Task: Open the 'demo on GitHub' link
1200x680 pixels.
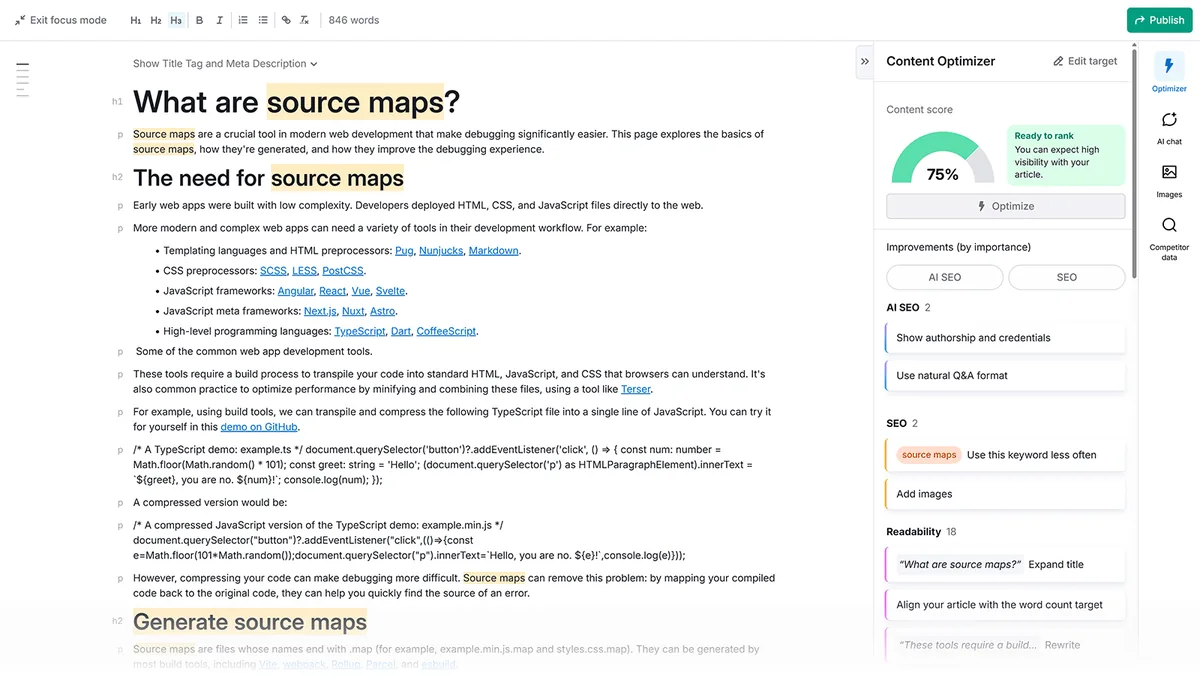Action: (259, 427)
